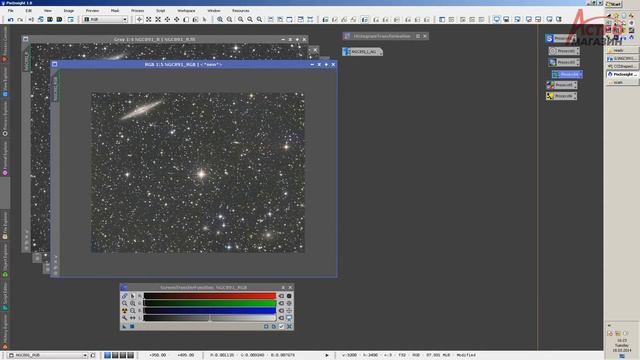Adjust the blue channel STF slider bar

[210, 311]
